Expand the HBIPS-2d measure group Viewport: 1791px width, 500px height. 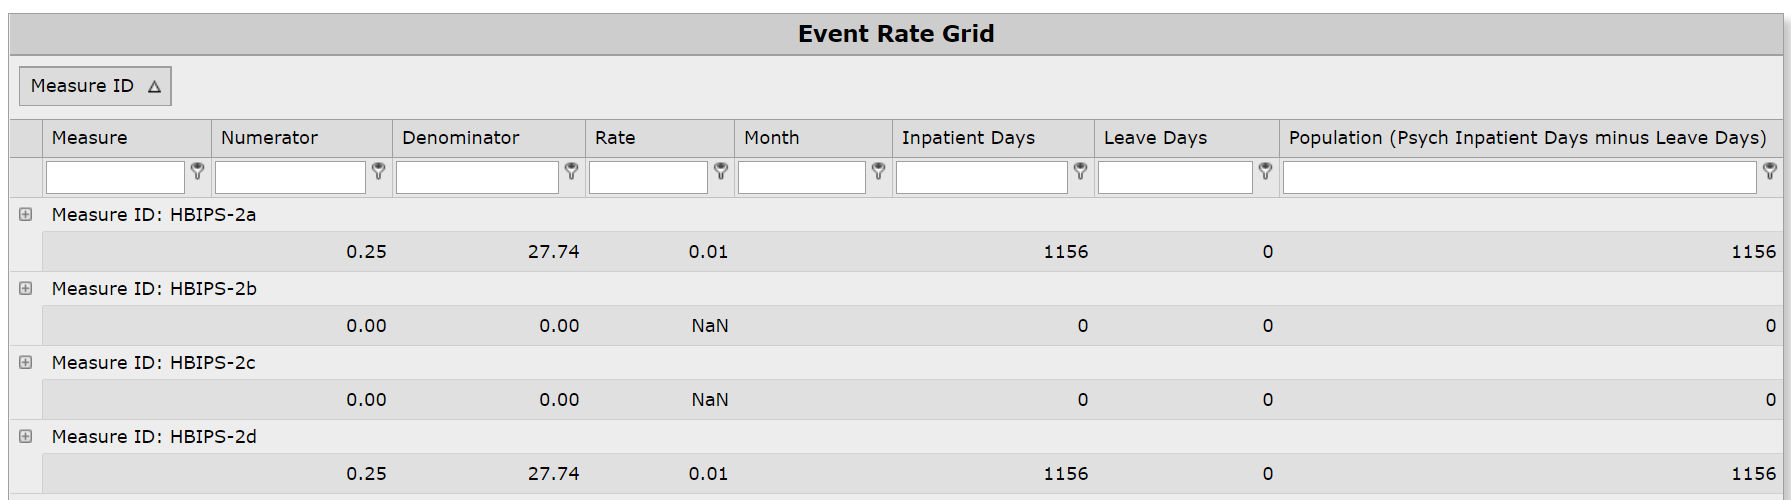point(26,436)
